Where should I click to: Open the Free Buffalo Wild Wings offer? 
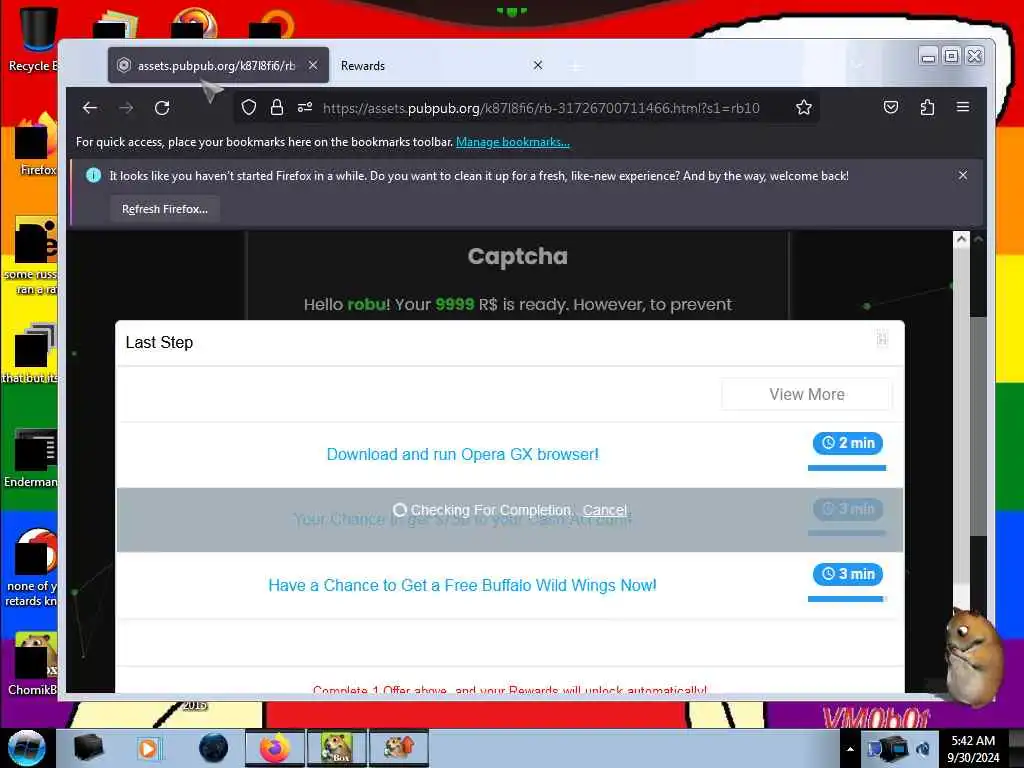(x=462, y=585)
